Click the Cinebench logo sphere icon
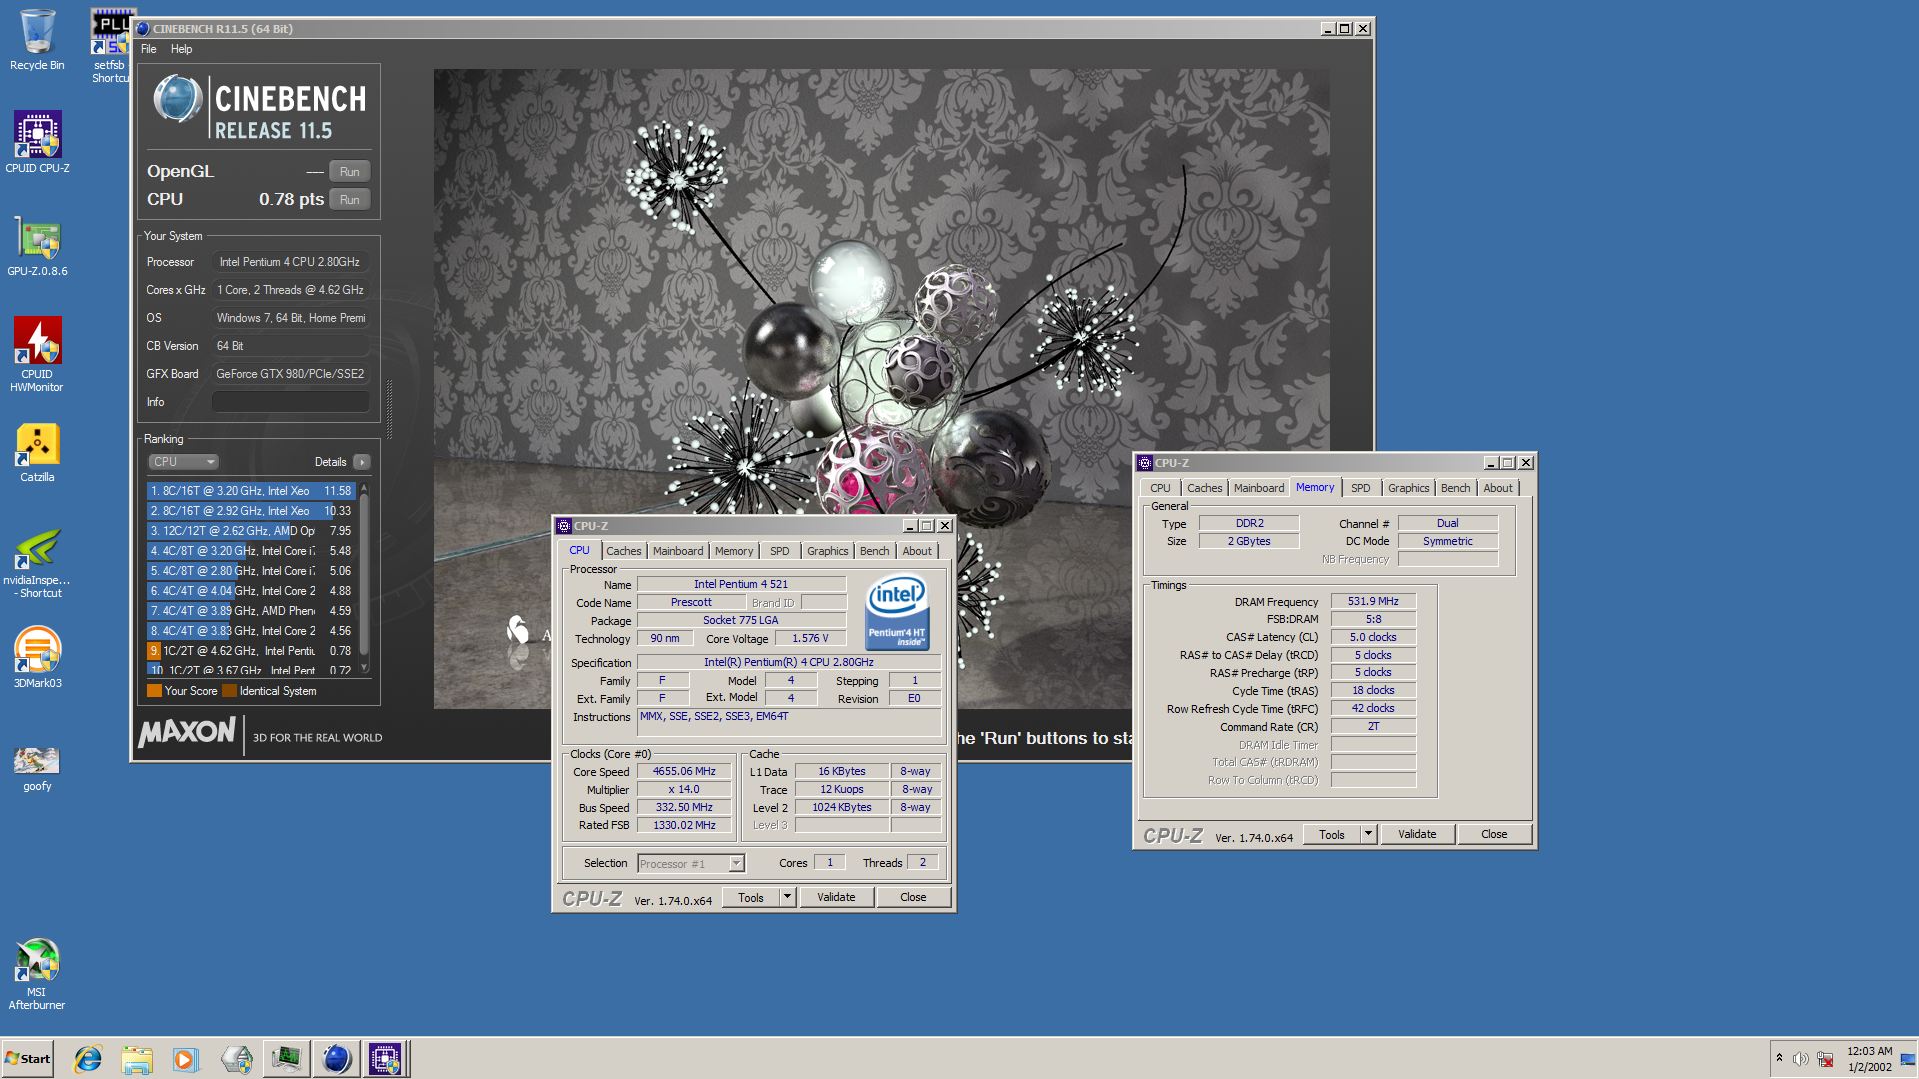 [177, 100]
